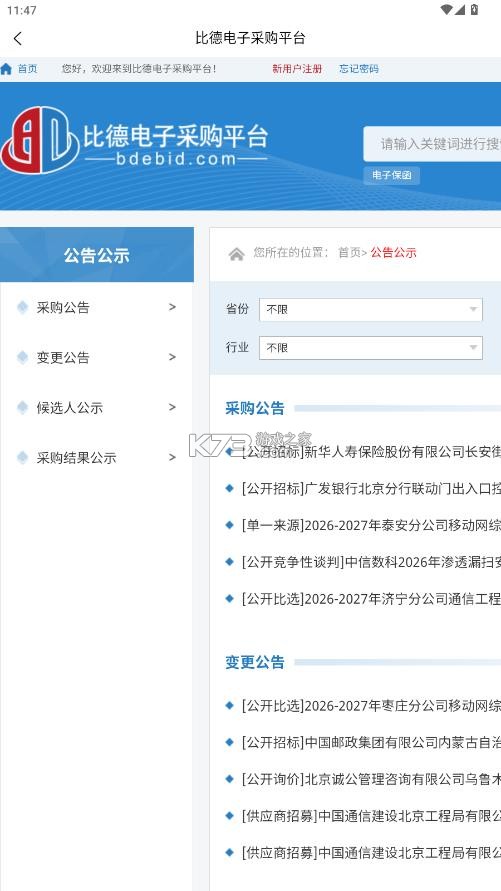This screenshot has width=501, height=891.
Task: Go to 首页 in breadcrumb
Action: pyautogui.click(x=349, y=253)
